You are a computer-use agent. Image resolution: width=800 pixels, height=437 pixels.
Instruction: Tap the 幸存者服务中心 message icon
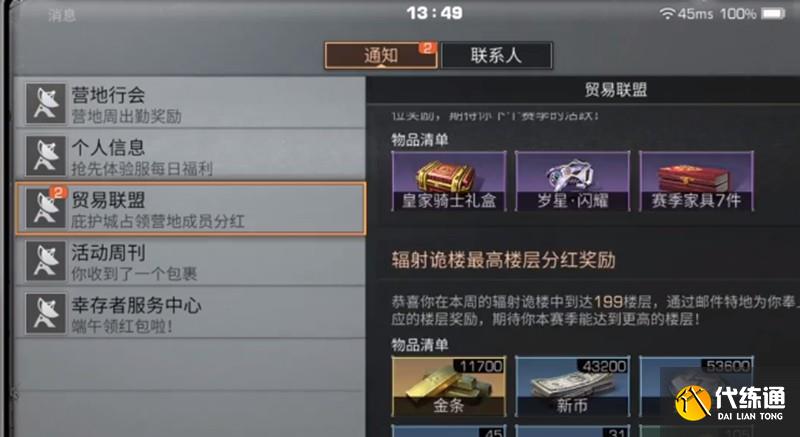point(46,314)
